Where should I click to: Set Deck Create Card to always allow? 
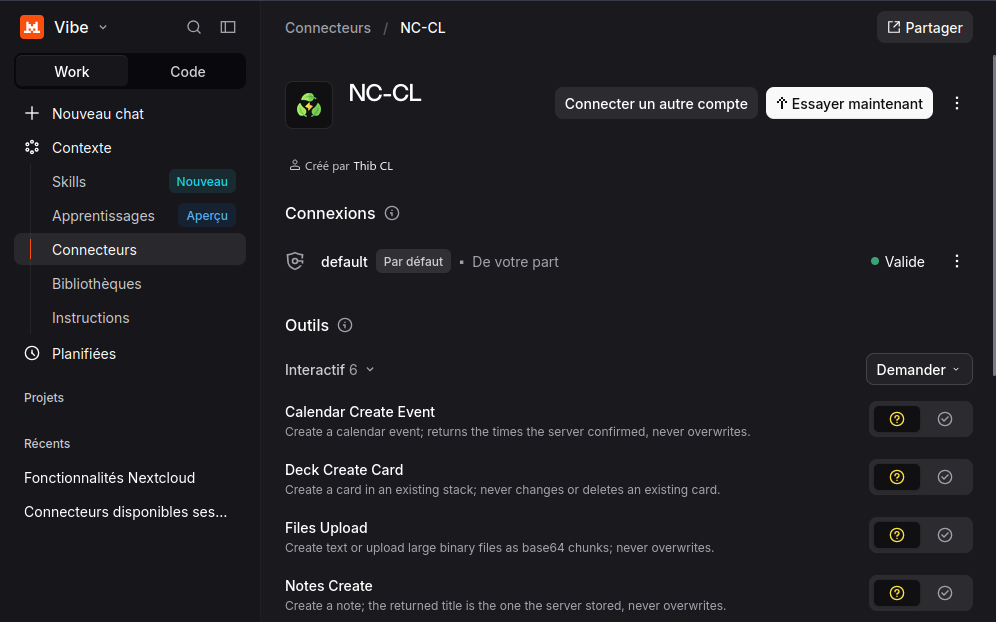tap(945, 477)
